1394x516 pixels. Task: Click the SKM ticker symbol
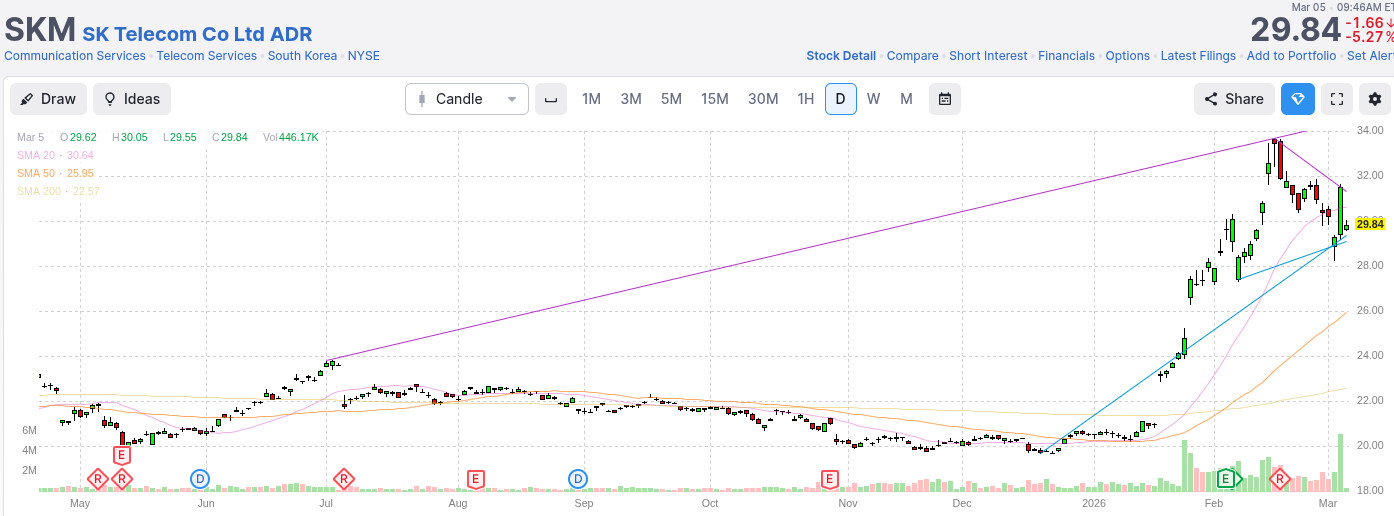(40, 29)
